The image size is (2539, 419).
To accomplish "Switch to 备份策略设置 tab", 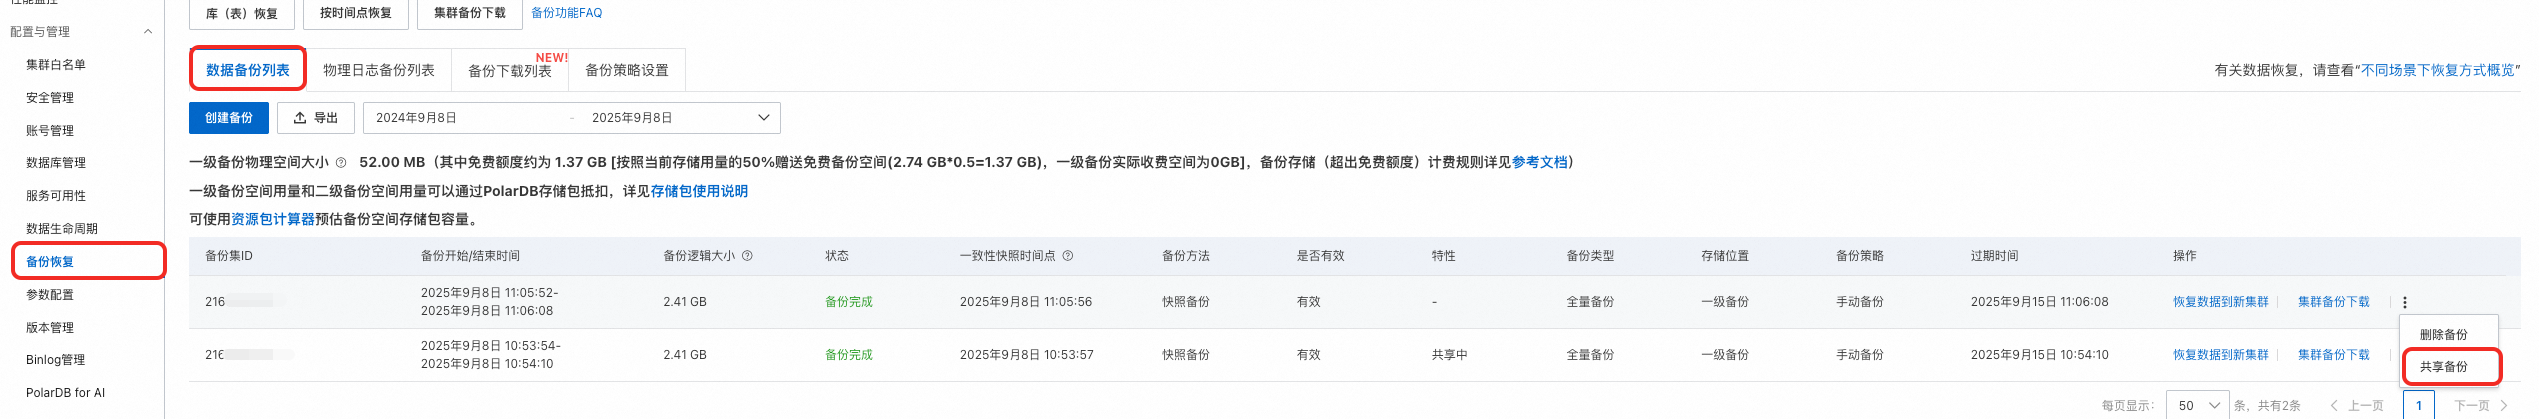I will 627,70.
